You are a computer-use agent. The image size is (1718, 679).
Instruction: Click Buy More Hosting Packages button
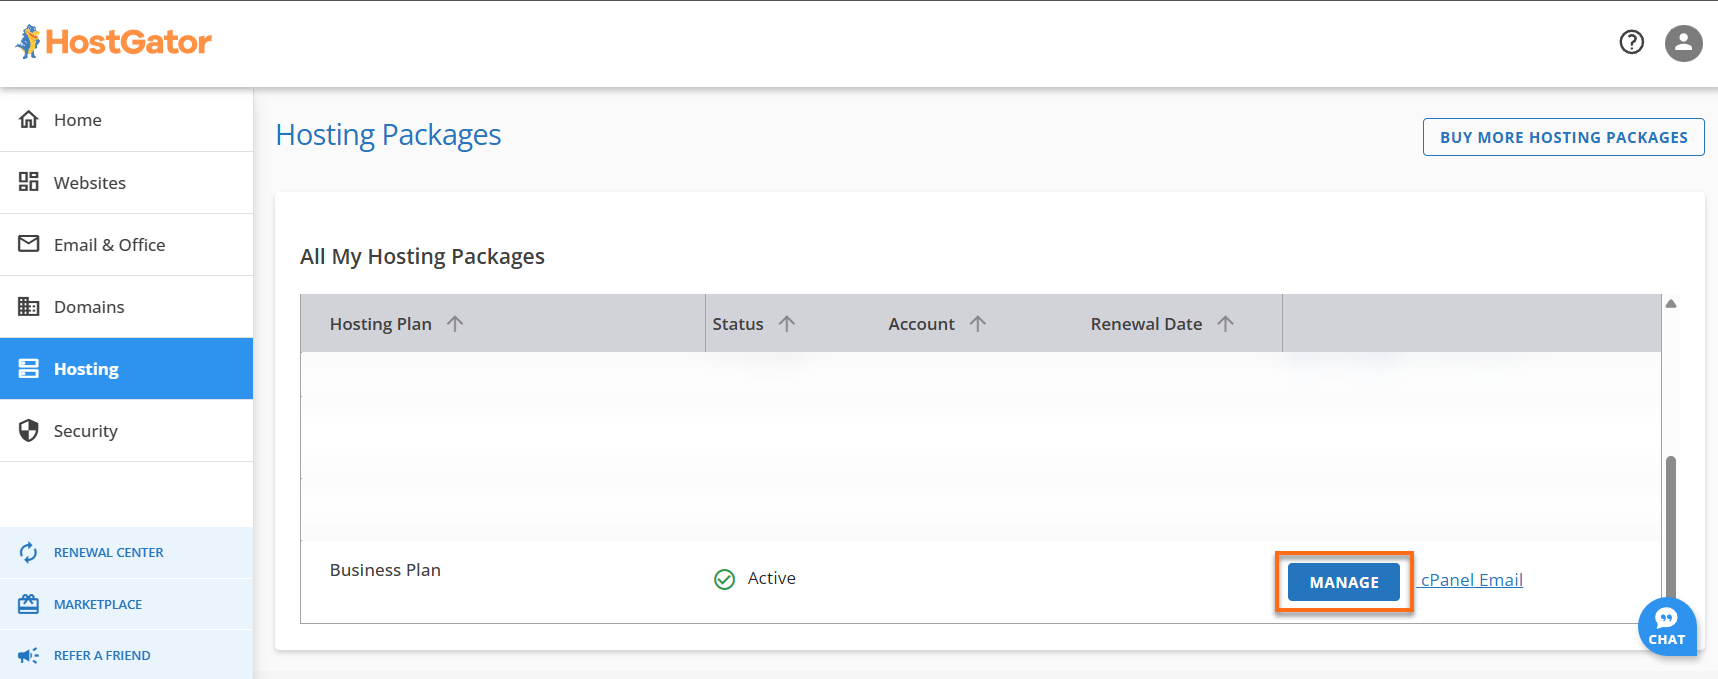point(1564,137)
